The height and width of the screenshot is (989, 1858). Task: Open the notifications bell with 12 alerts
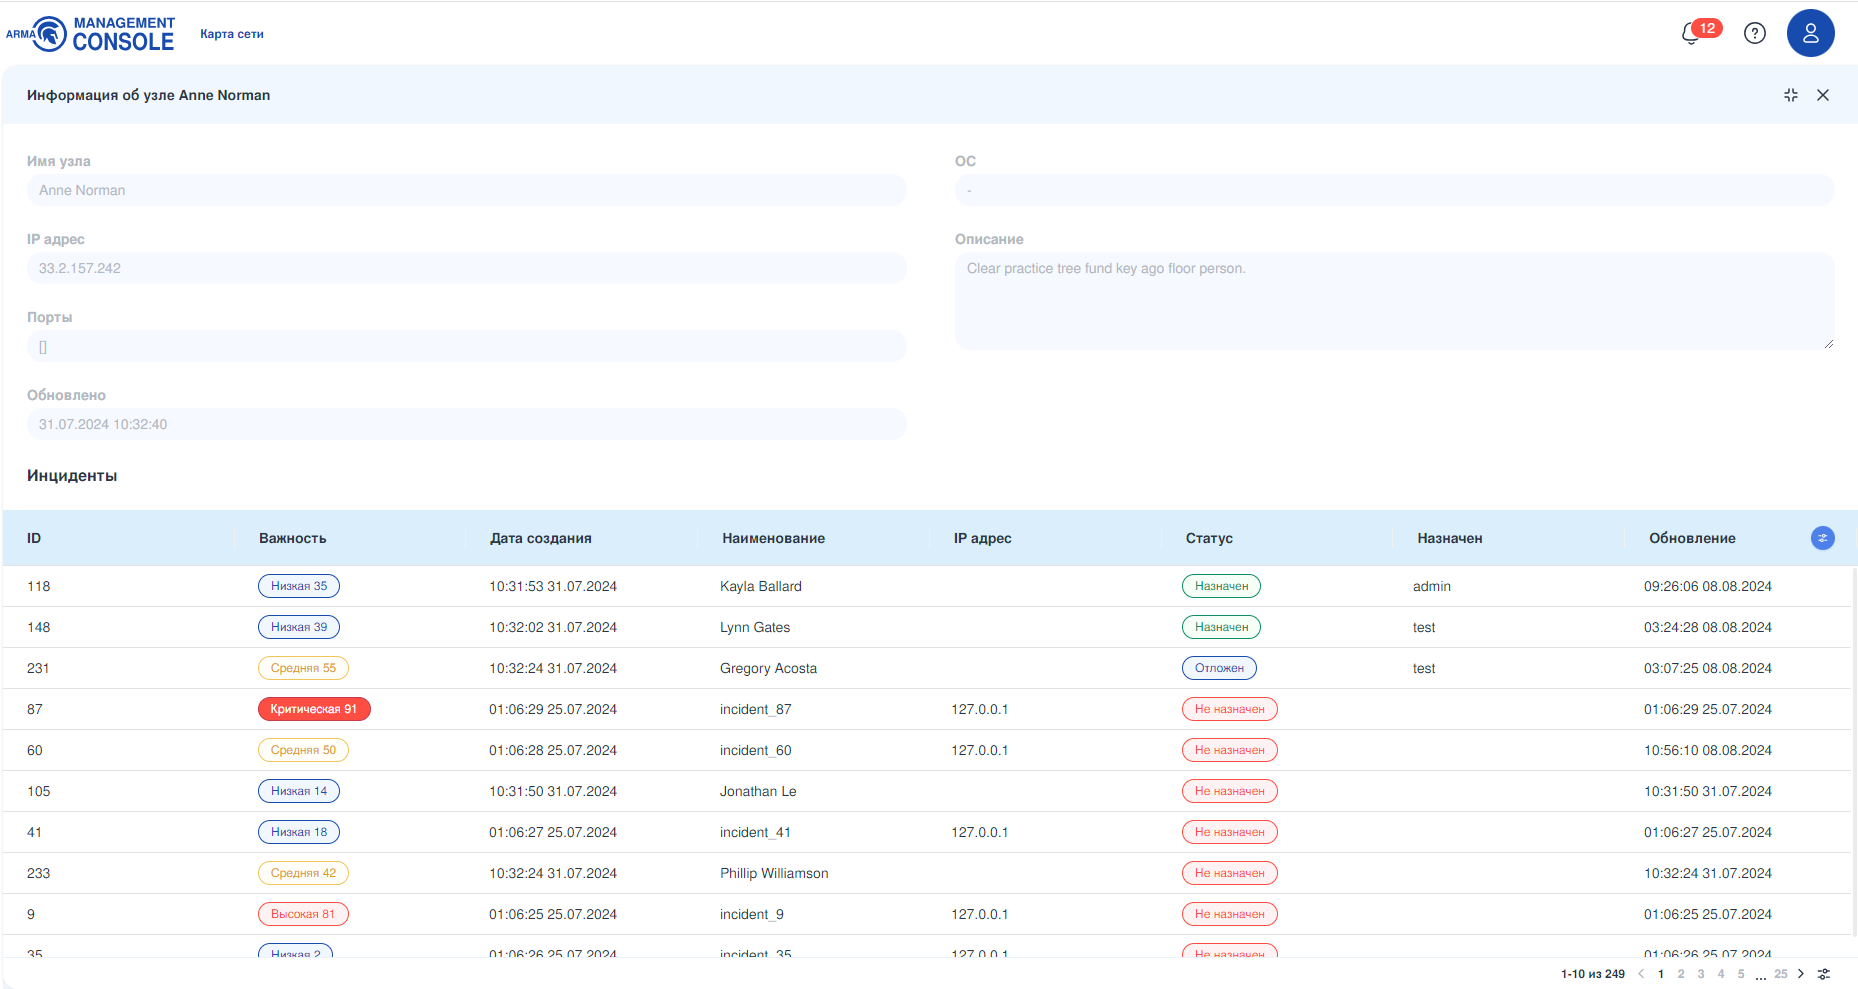click(1692, 33)
